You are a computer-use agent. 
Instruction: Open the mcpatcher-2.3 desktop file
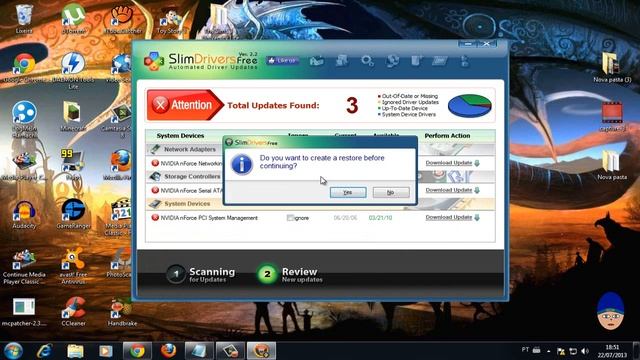(x=24, y=312)
